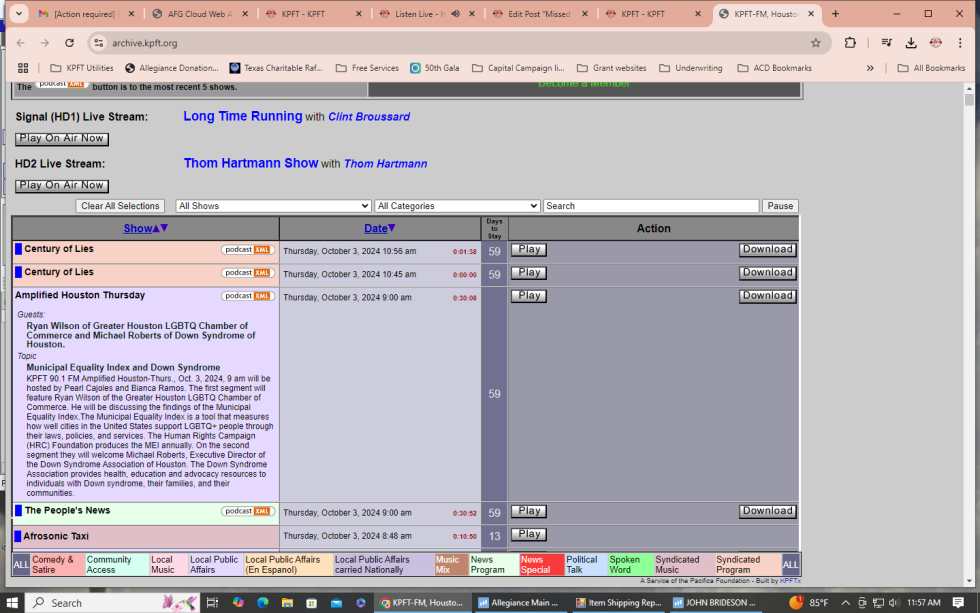Click the Clear All Selections button
980x613 pixels.
pyautogui.click(x=119, y=205)
